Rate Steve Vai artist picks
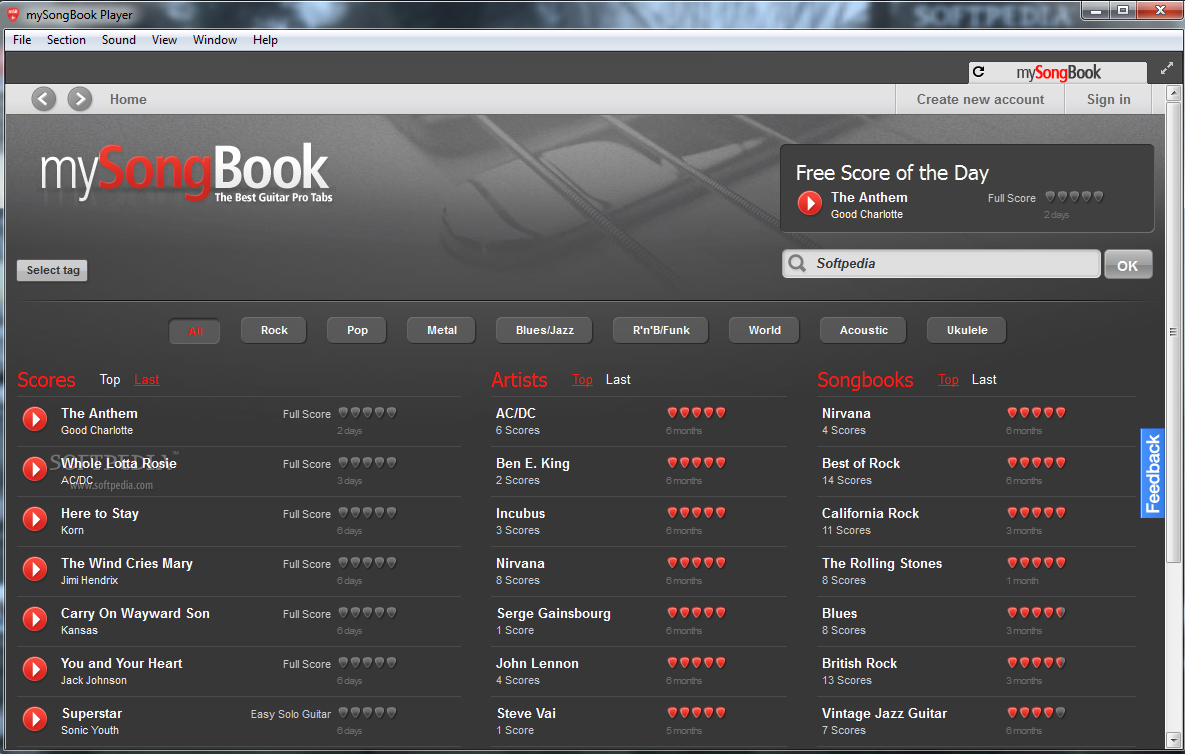 pyautogui.click(x=696, y=712)
